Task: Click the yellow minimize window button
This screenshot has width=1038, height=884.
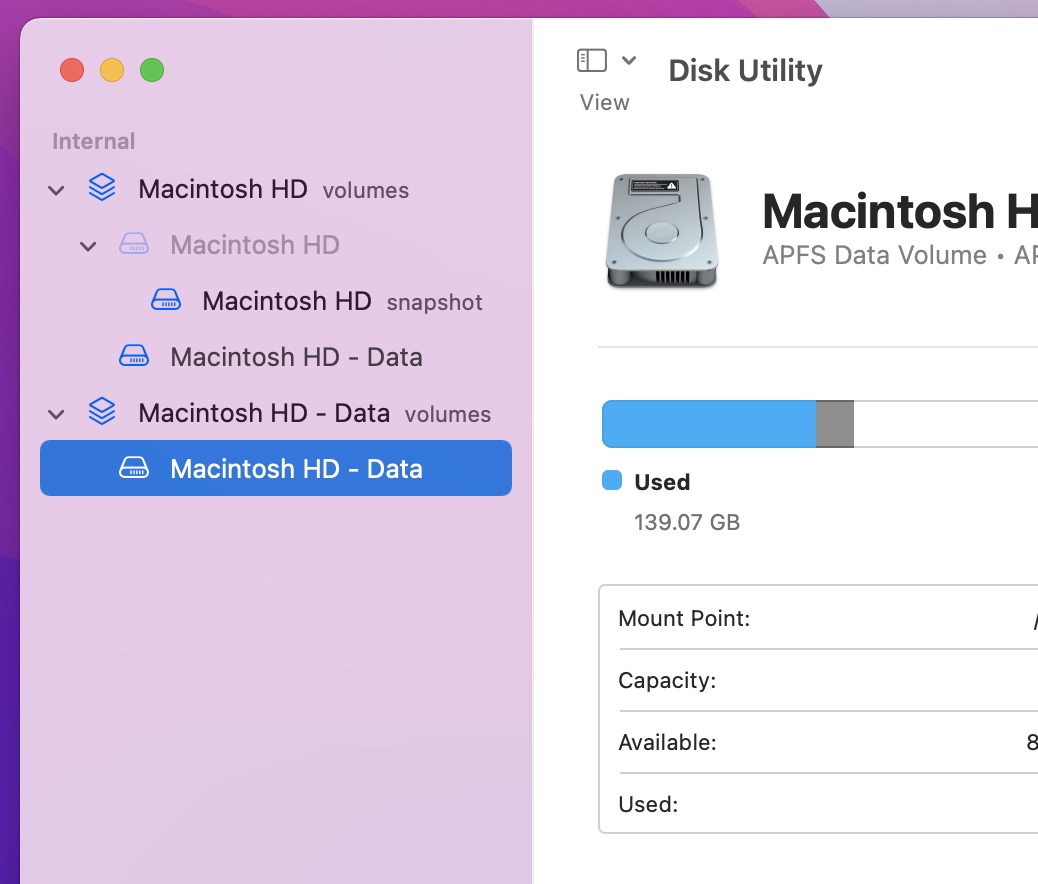Action: click(112, 71)
